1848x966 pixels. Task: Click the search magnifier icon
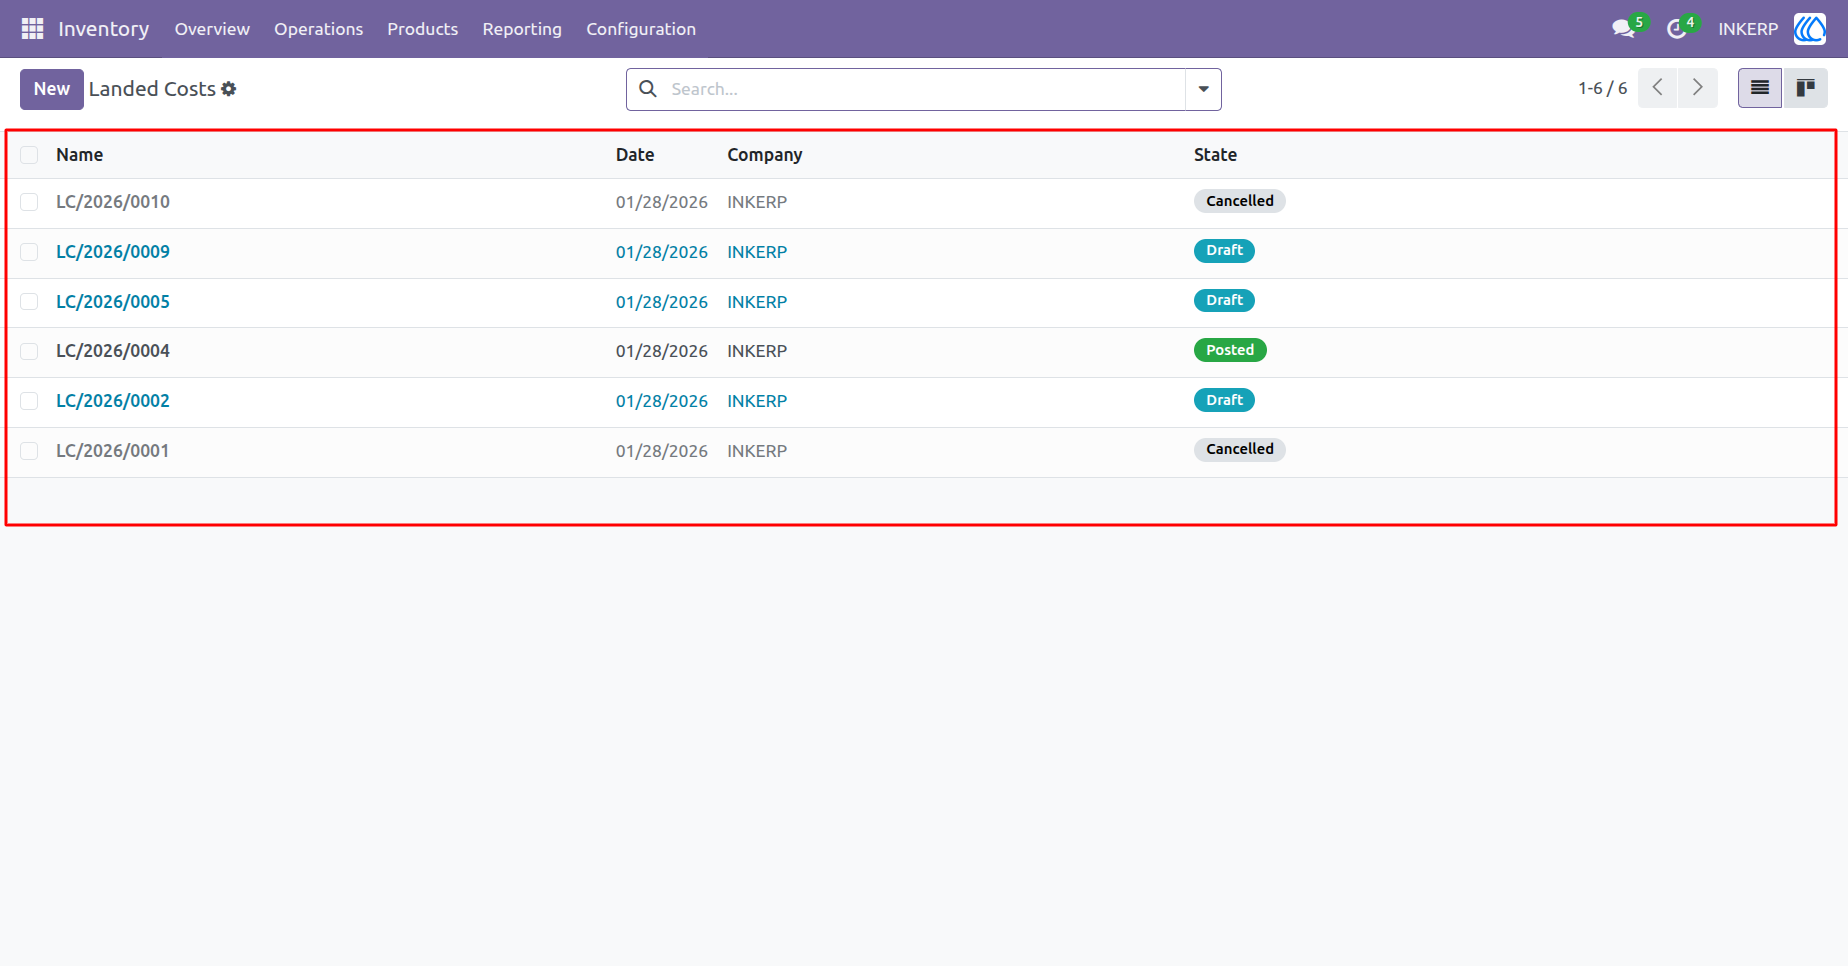(x=648, y=89)
